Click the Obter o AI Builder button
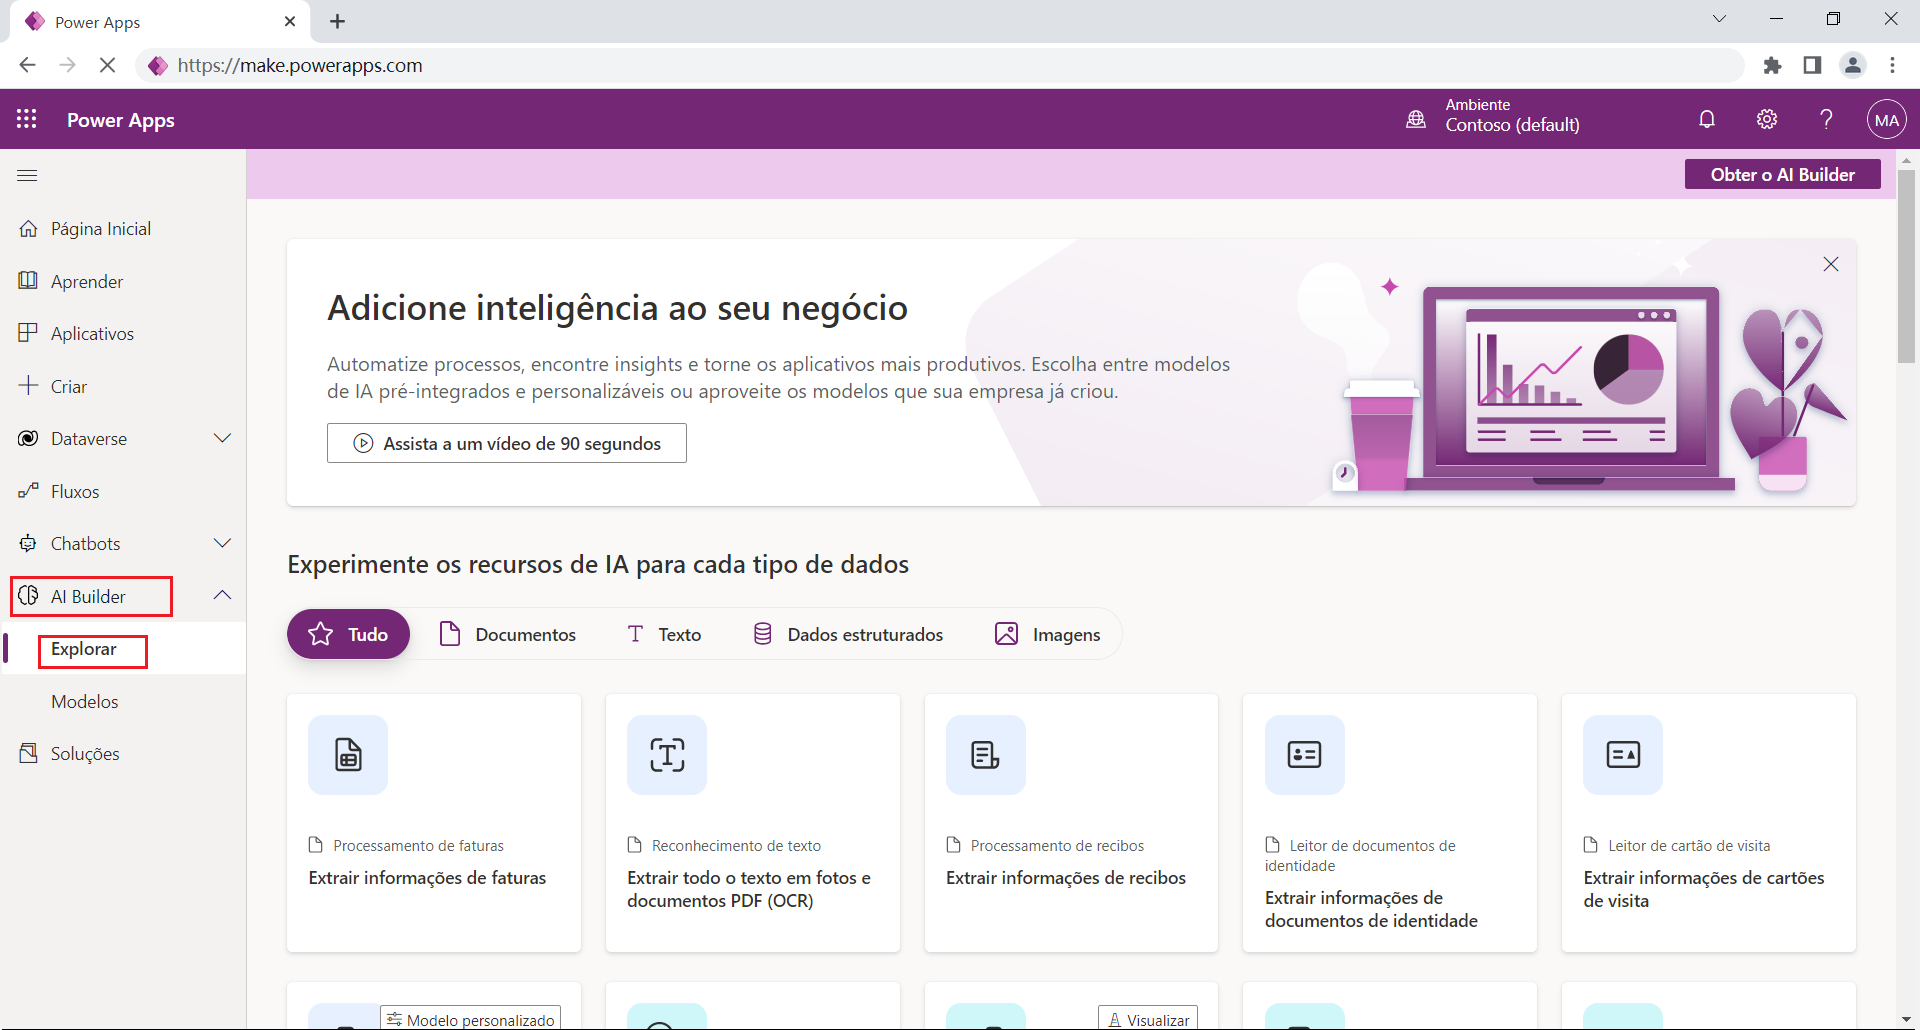Image resolution: width=1920 pixels, height=1030 pixels. pos(1782,174)
